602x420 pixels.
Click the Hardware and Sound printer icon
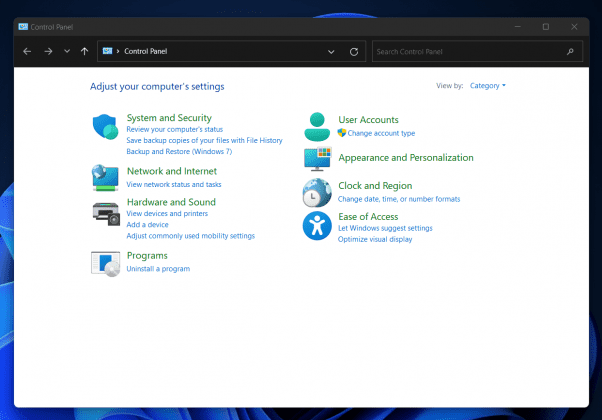(x=106, y=213)
